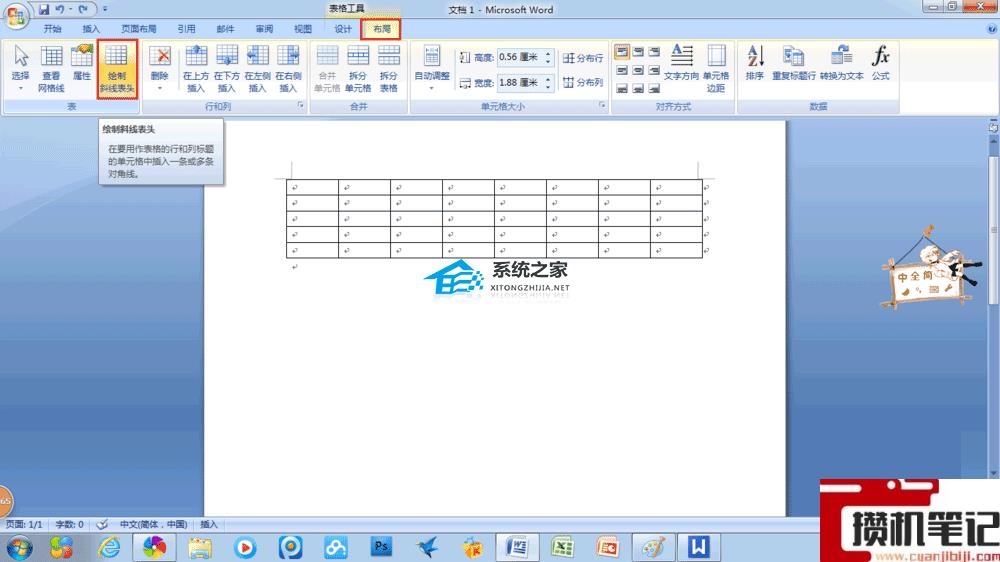Click the Table Tools Layout (布局) tab
1000x562 pixels.
pos(381,29)
